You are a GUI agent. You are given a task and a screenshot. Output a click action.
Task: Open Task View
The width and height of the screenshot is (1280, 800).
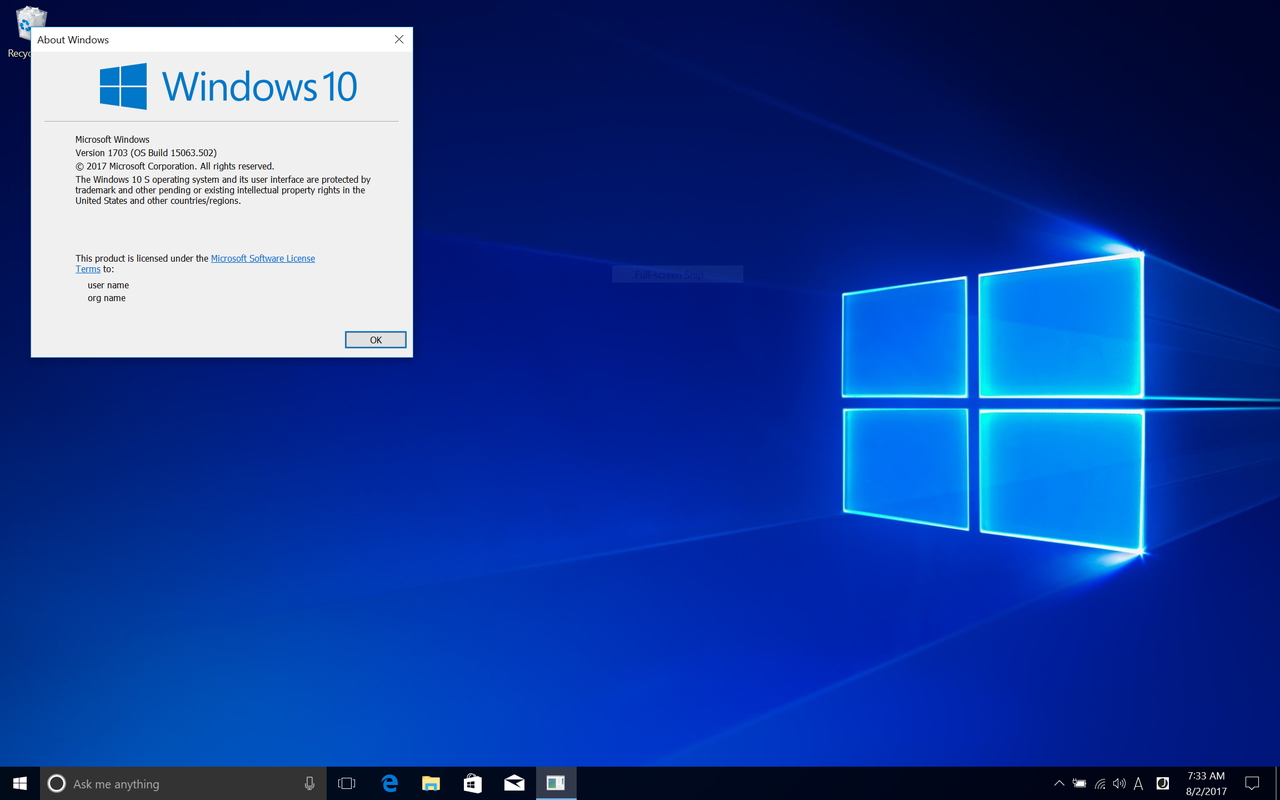tap(345, 783)
